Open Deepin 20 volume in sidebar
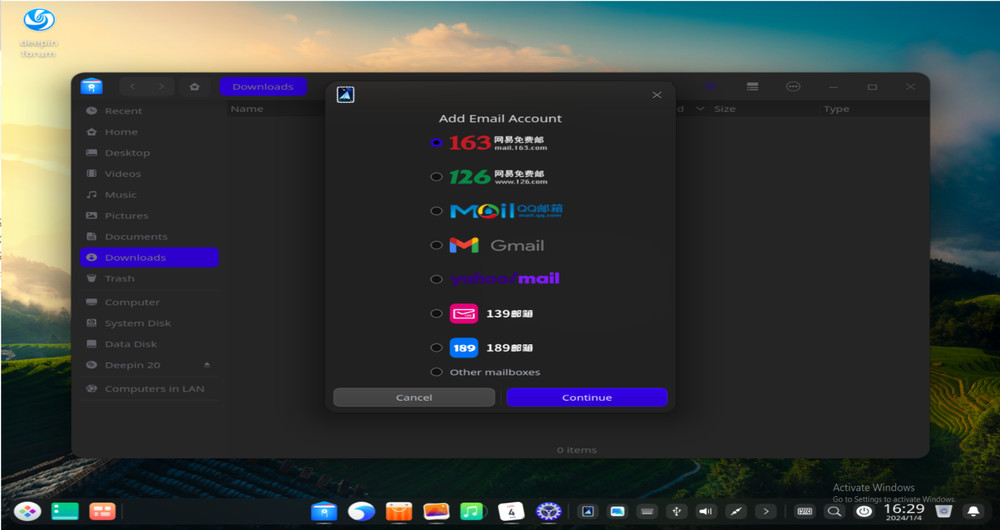 tap(149, 365)
